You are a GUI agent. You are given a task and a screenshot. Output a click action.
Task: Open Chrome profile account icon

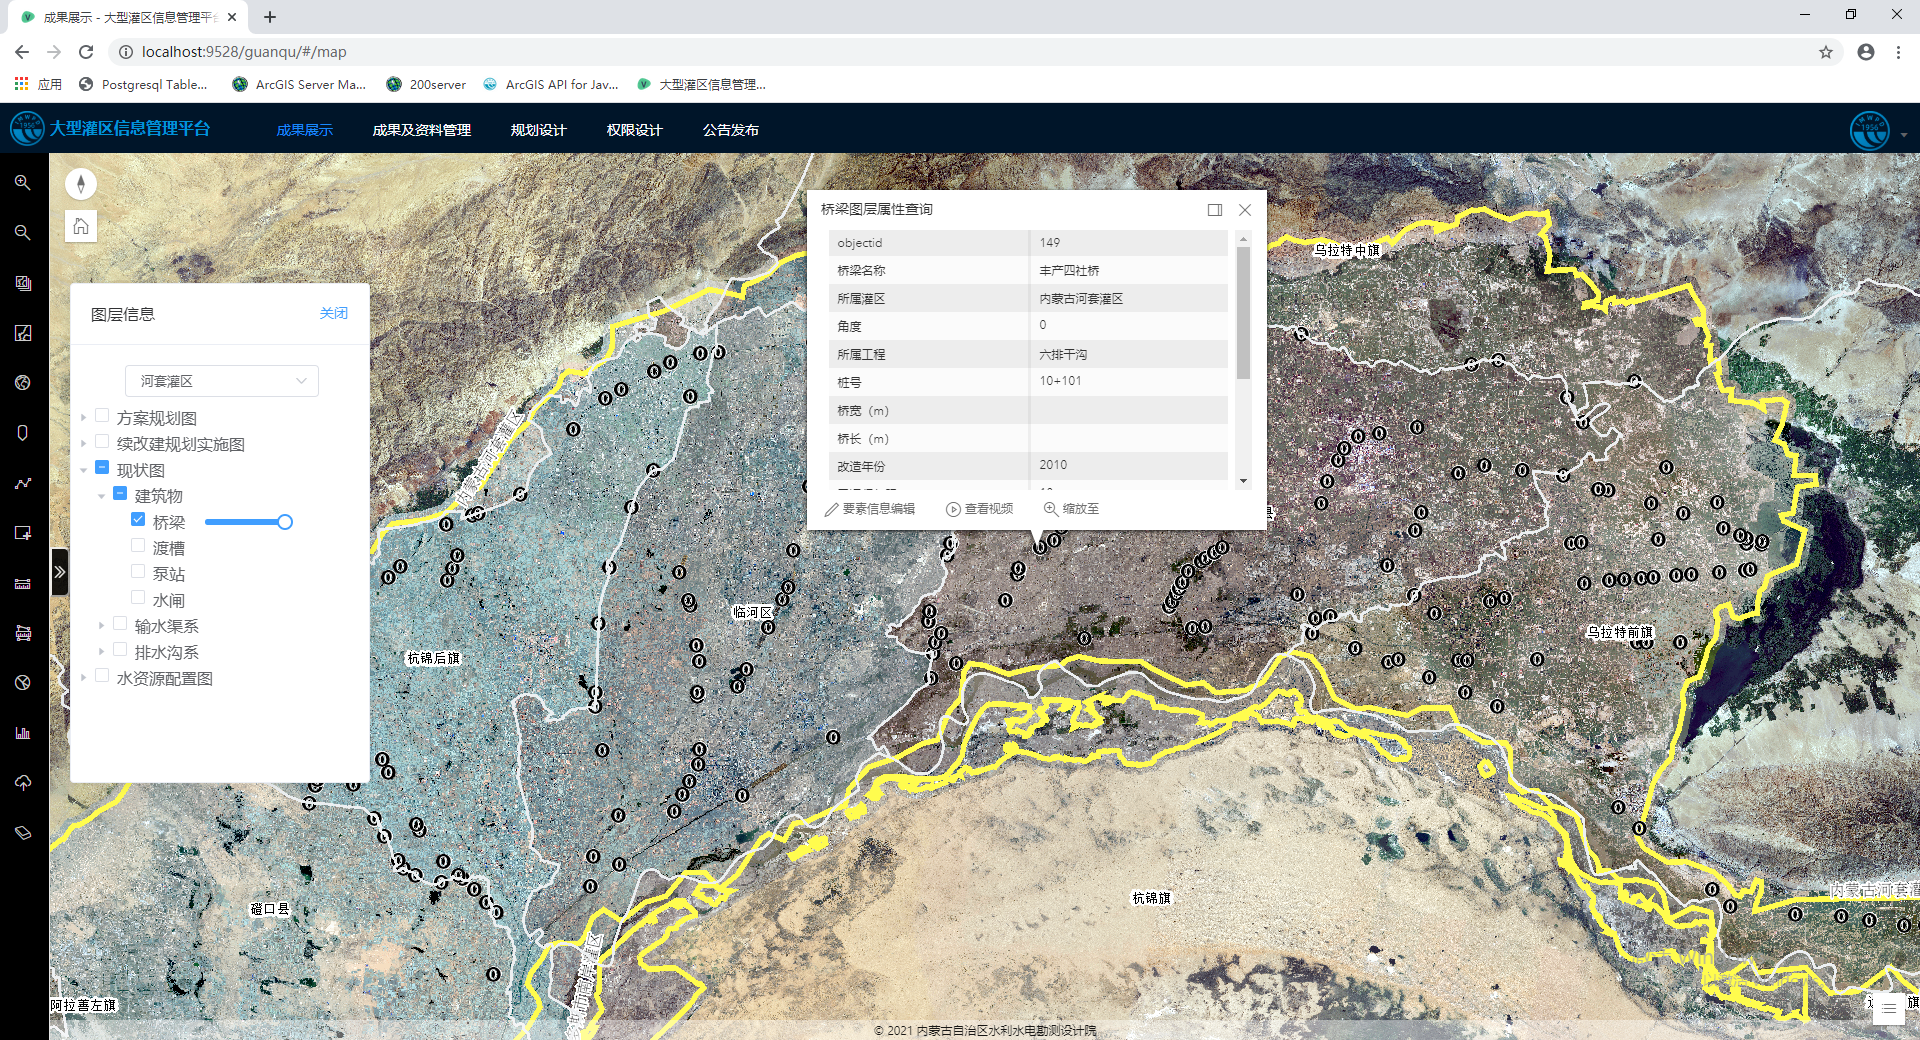point(1866,52)
